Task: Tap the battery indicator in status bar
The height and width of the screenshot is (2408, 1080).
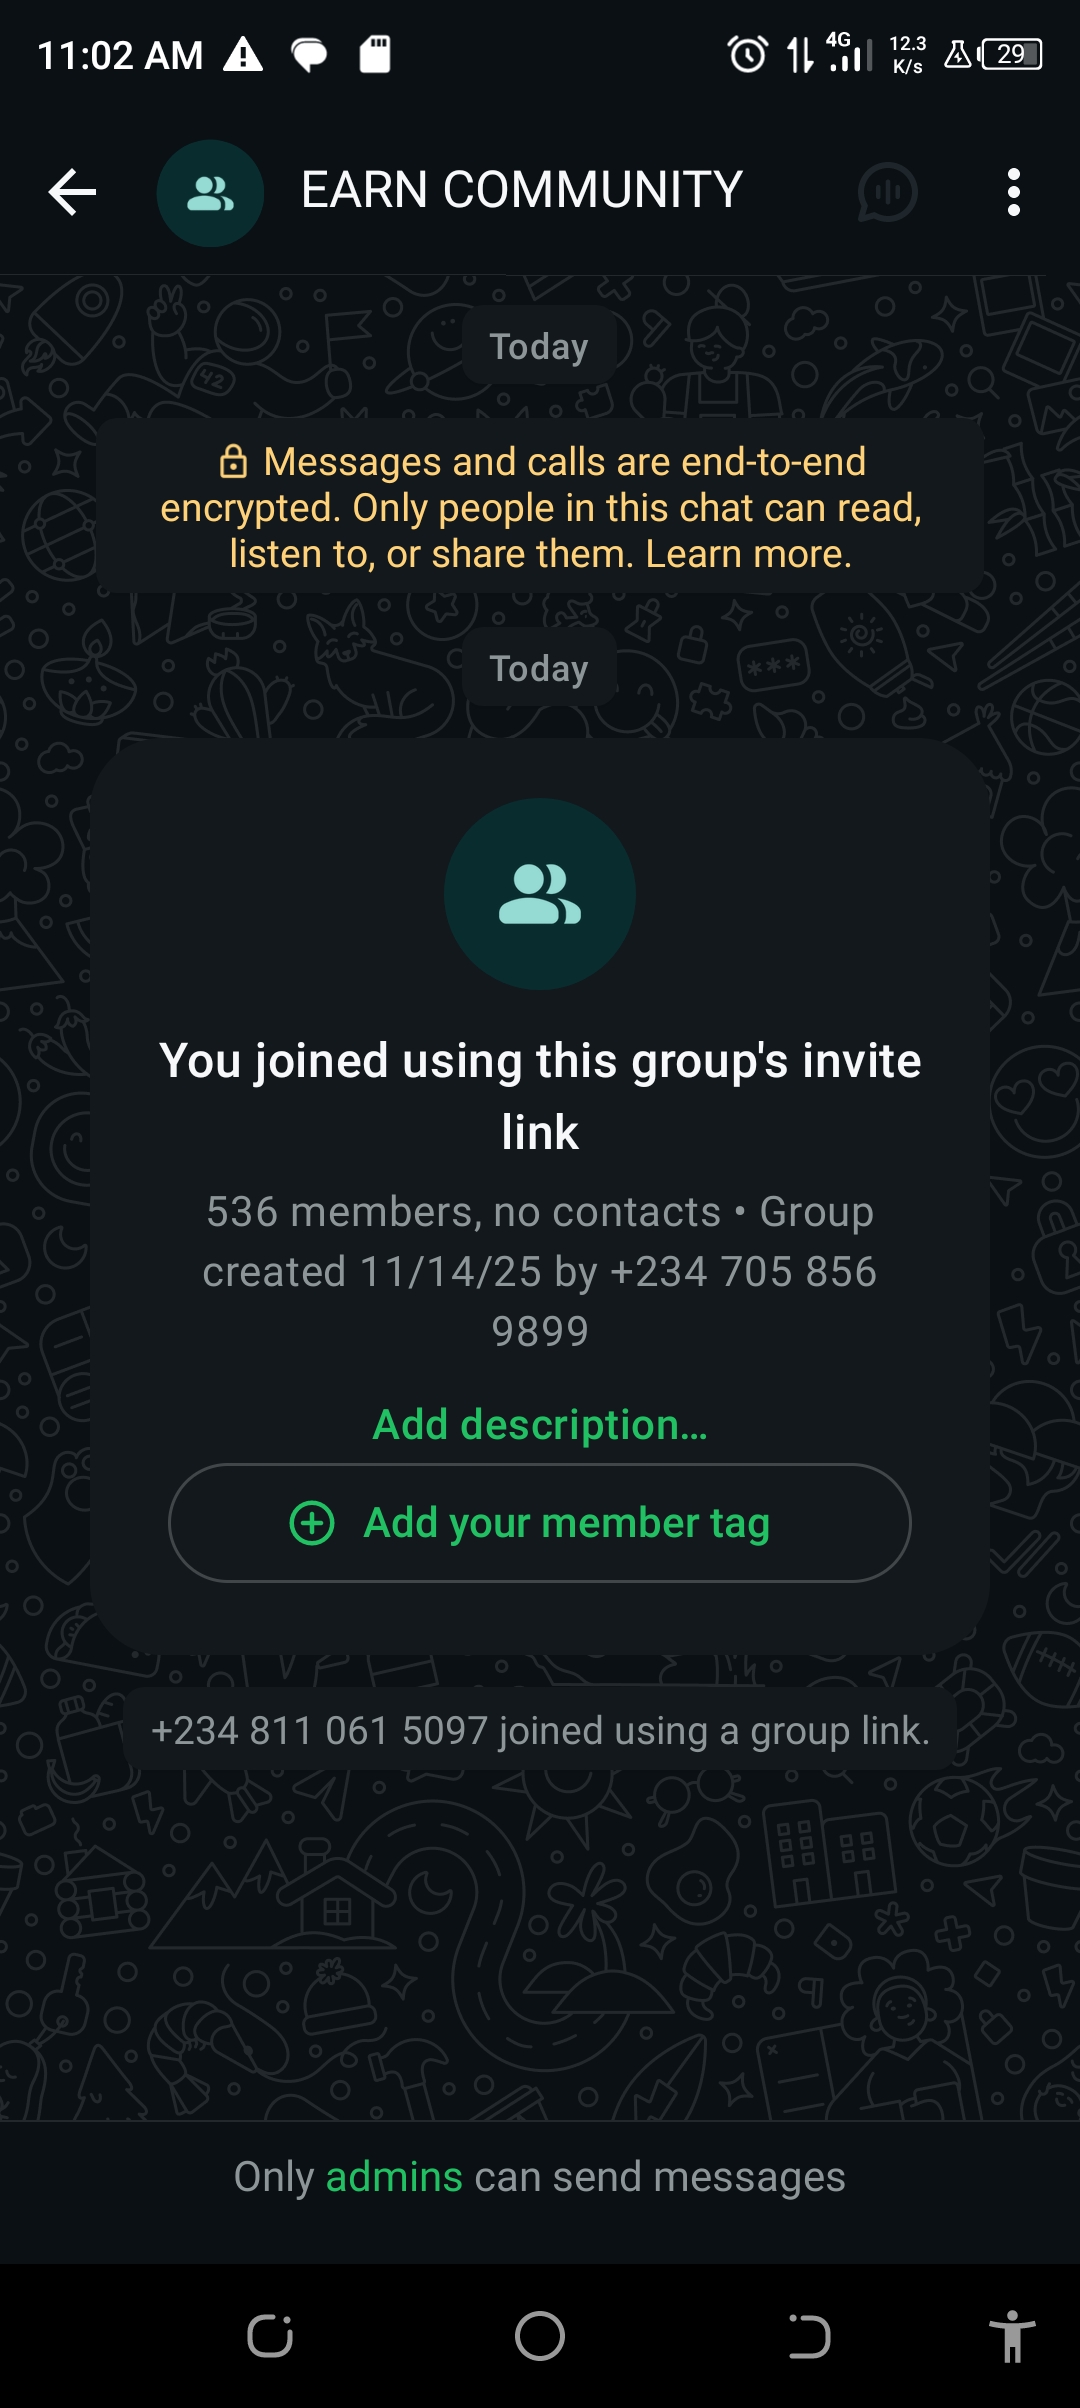Action: click(1011, 54)
